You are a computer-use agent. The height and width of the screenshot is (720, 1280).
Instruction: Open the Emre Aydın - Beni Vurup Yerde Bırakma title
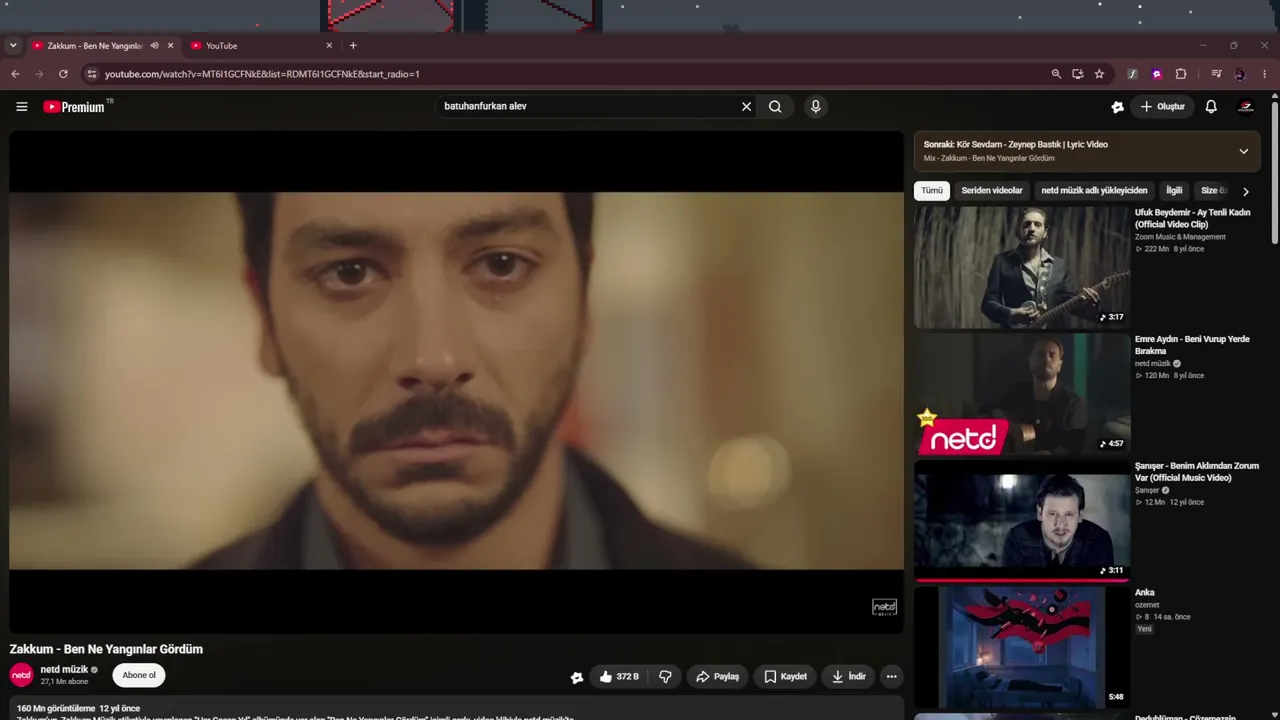(1192, 345)
